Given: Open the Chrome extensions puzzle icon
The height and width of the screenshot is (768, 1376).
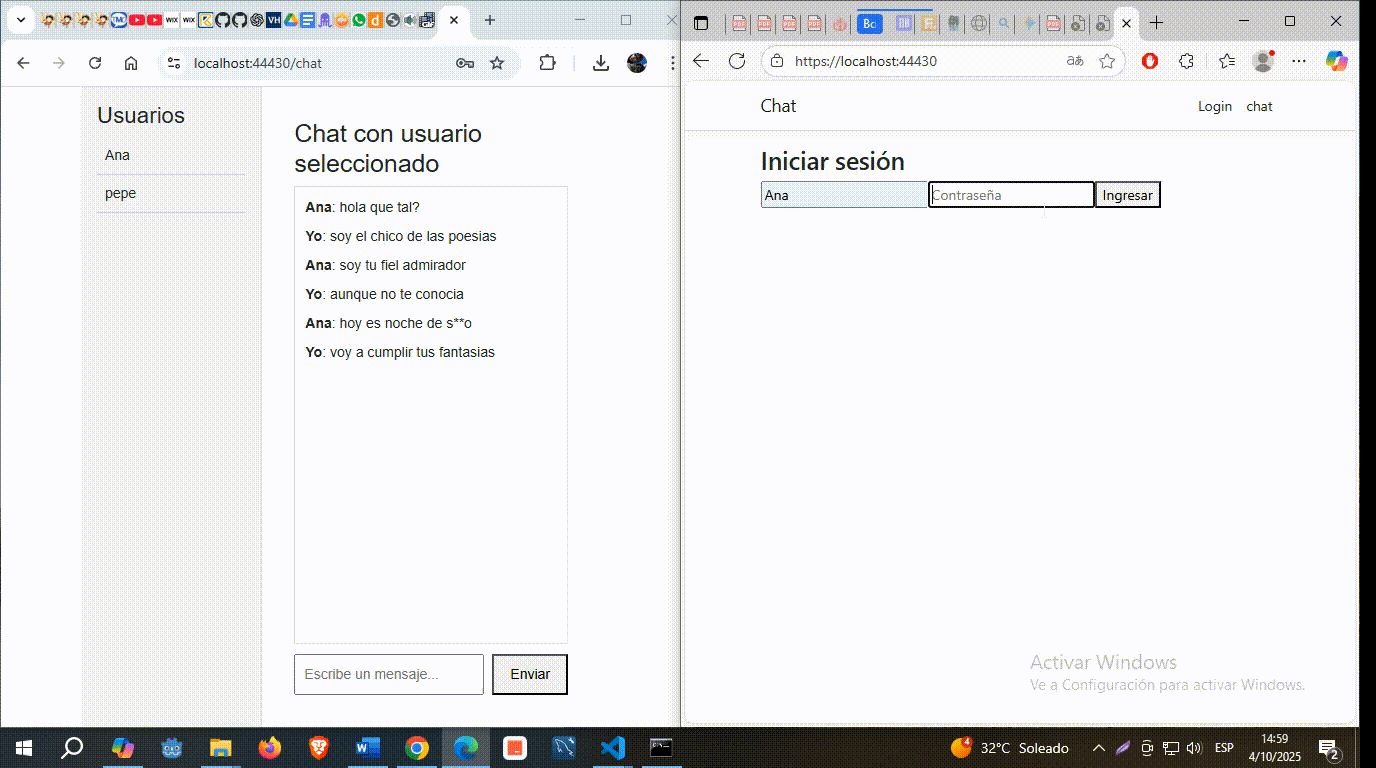Looking at the screenshot, I should [548, 62].
